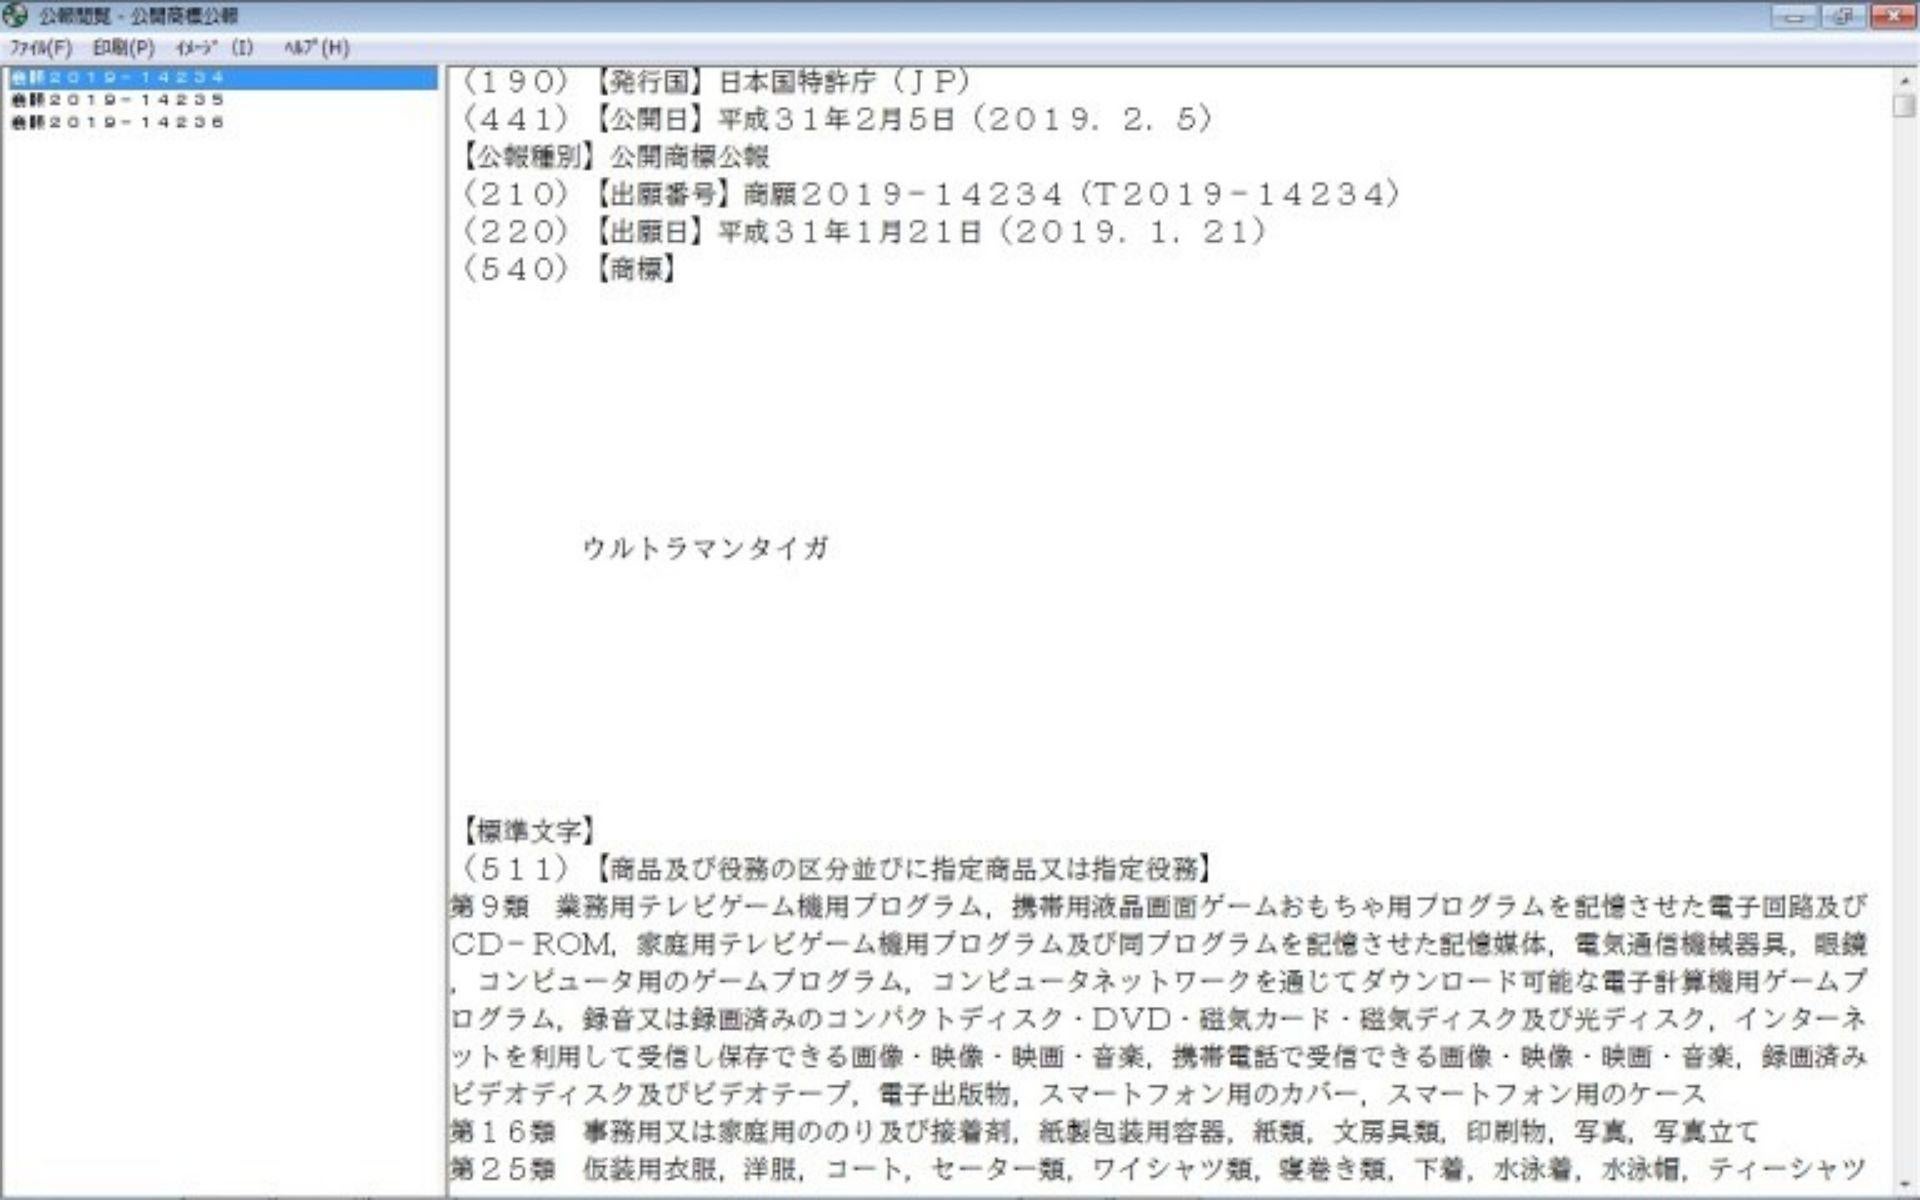The height and width of the screenshot is (1200, 1920).
Task: Select list entry 2019-14236
Action: pyautogui.click(x=118, y=122)
